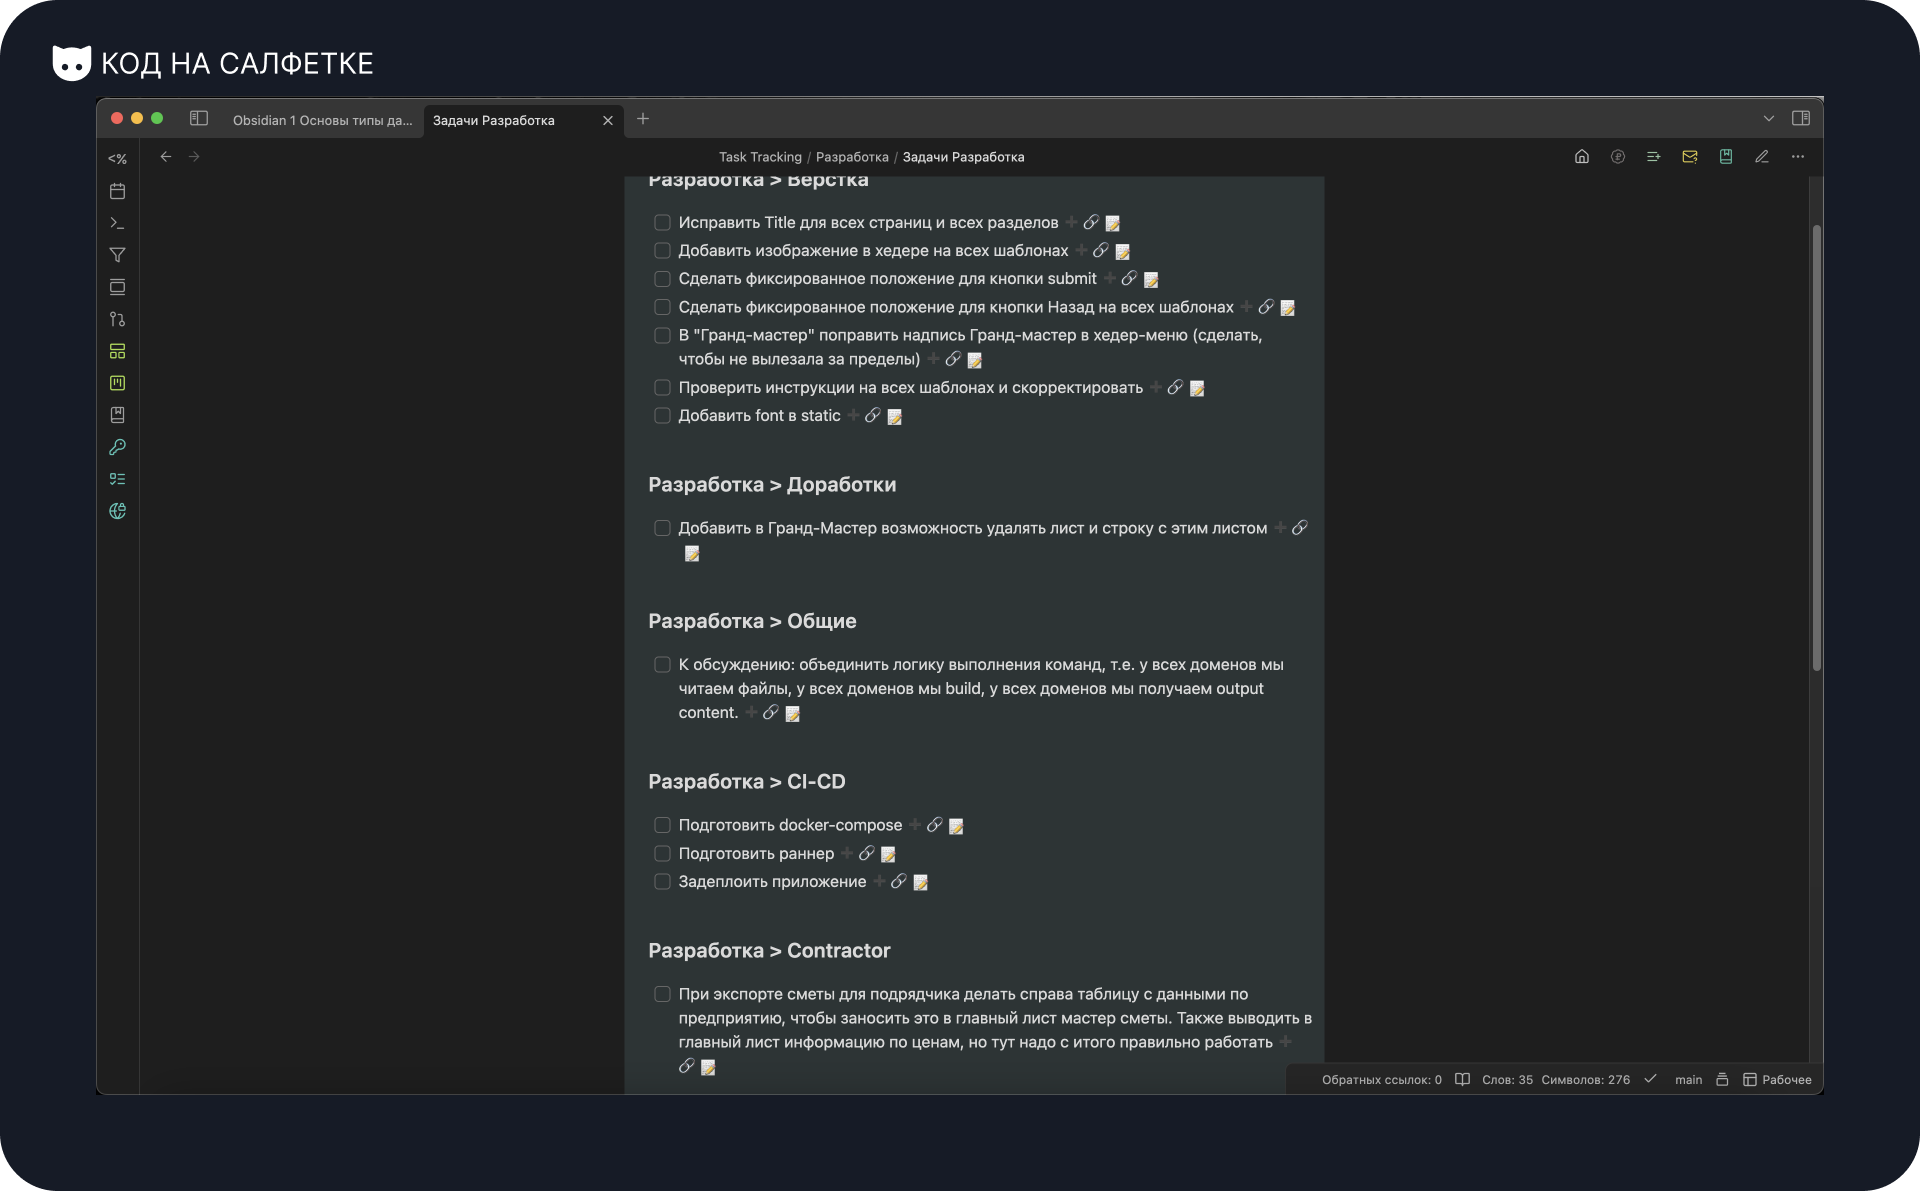Open the tab list dropdown chevron
Image resolution: width=1920 pixels, height=1191 pixels.
1769,118
